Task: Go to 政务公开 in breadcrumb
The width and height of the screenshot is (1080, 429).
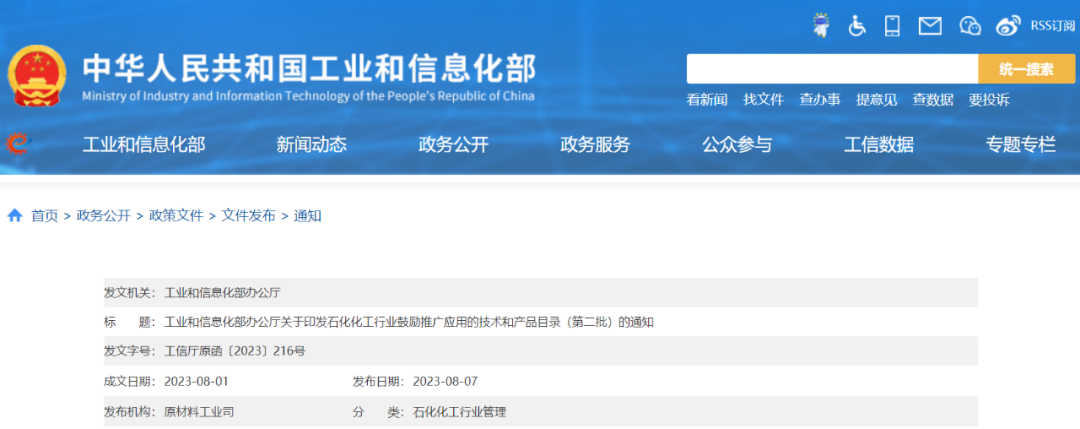Action: click(103, 216)
